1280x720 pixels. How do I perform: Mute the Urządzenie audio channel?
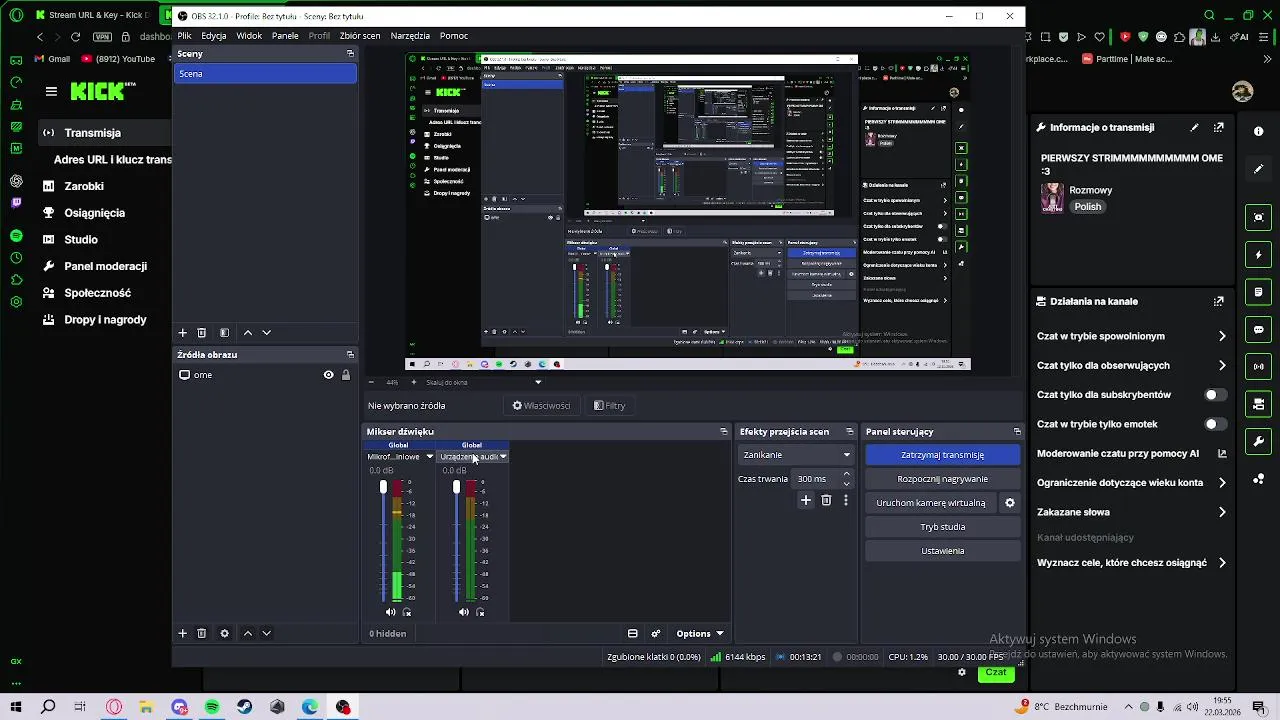click(463, 612)
